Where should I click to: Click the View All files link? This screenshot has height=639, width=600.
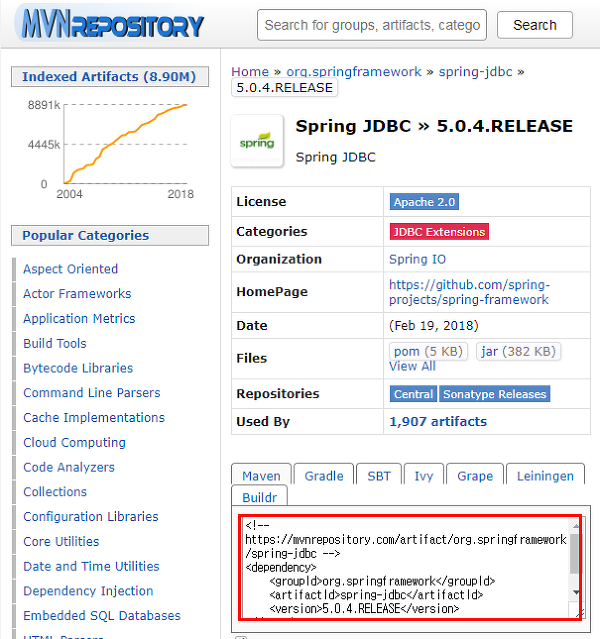[412, 366]
